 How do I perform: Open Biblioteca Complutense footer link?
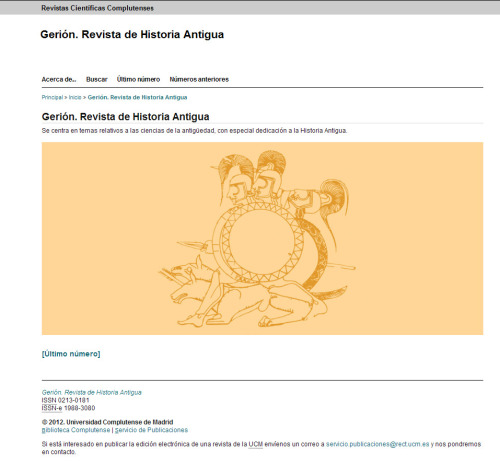coord(76,430)
